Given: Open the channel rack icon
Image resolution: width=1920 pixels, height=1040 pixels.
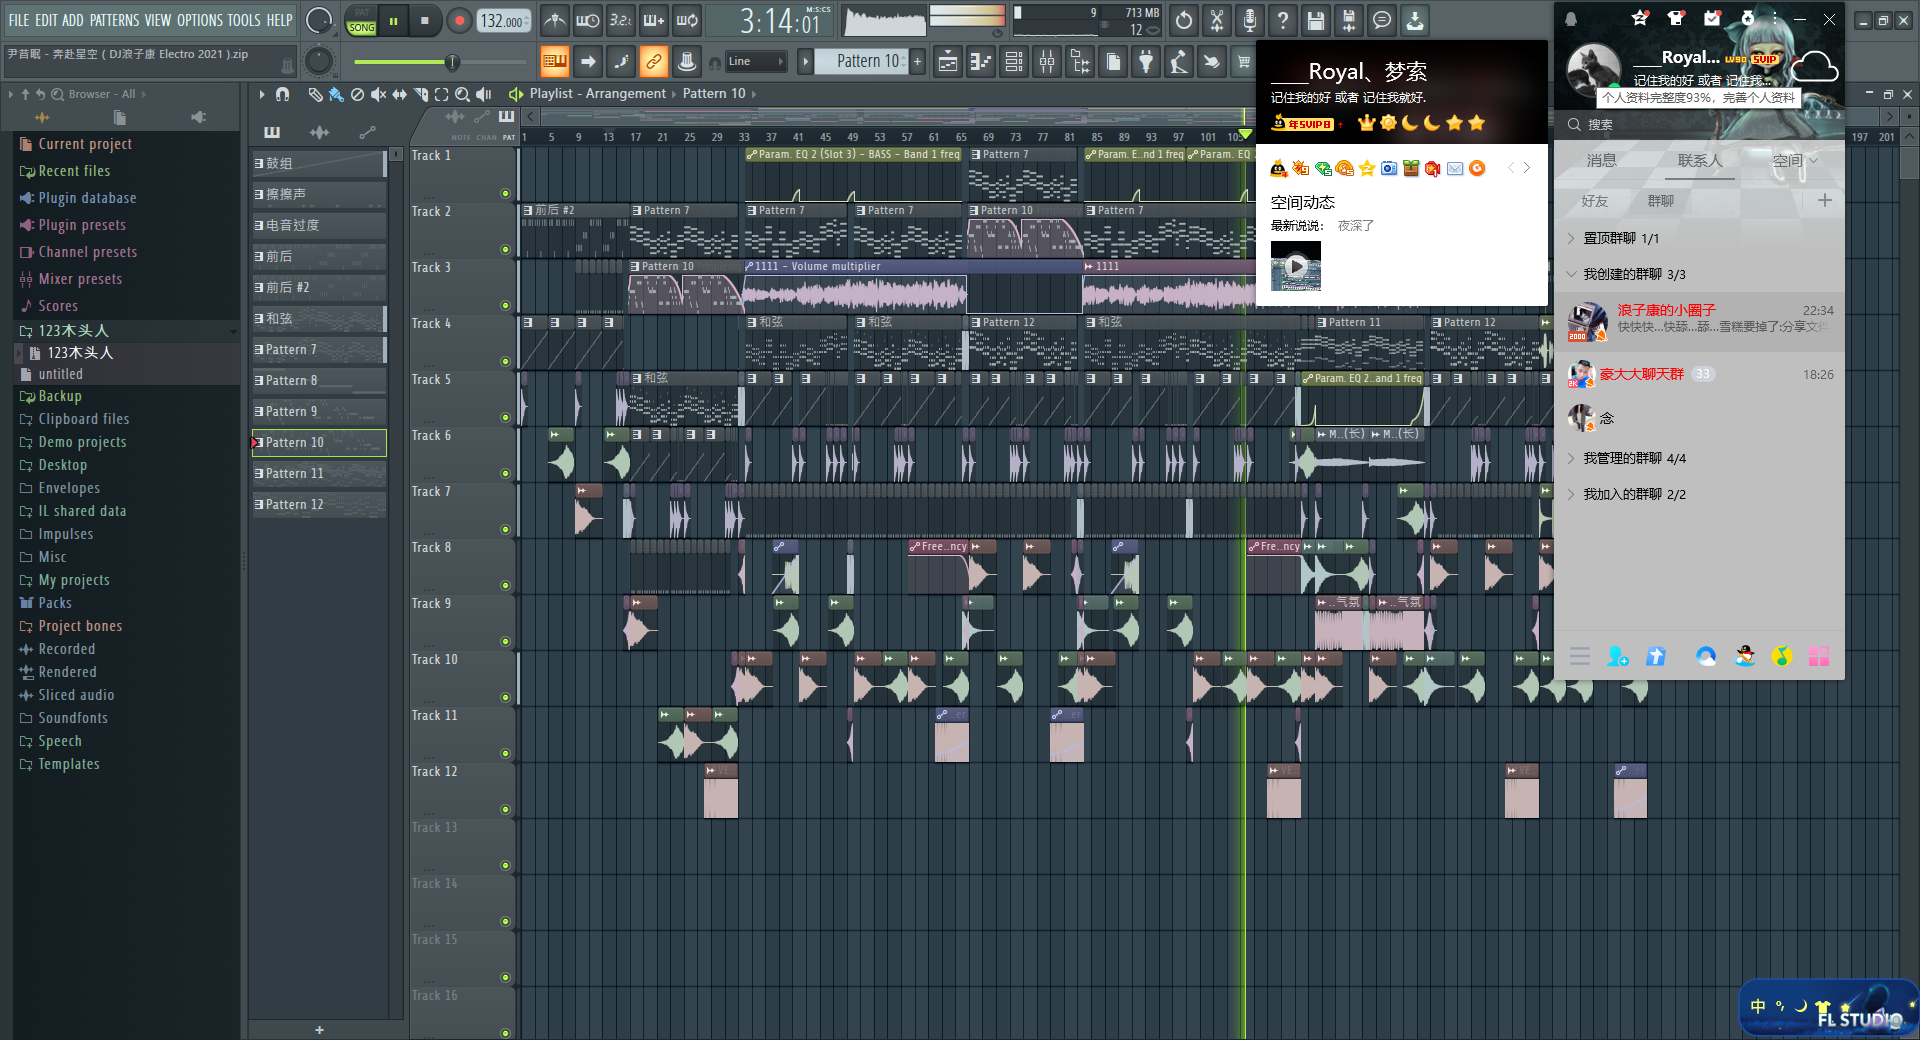Looking at the screenshot, I should coord(1014,62).
